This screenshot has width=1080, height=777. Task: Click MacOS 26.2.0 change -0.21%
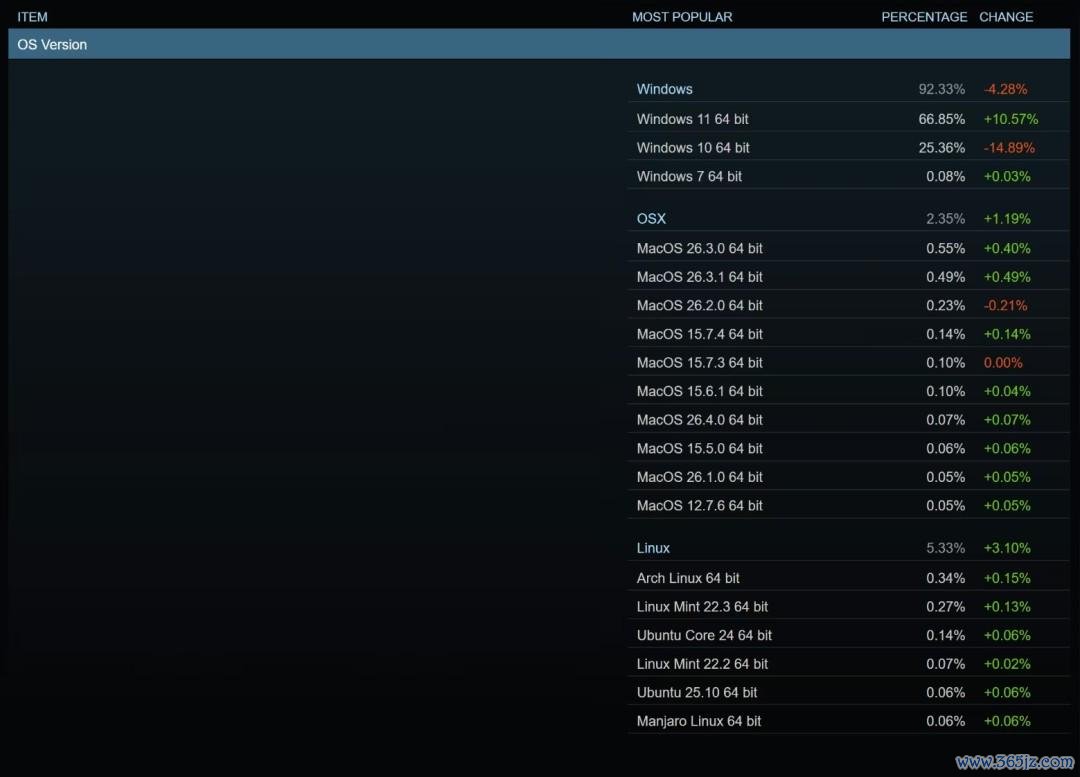pyautogui.click(x=1006, y=305)
